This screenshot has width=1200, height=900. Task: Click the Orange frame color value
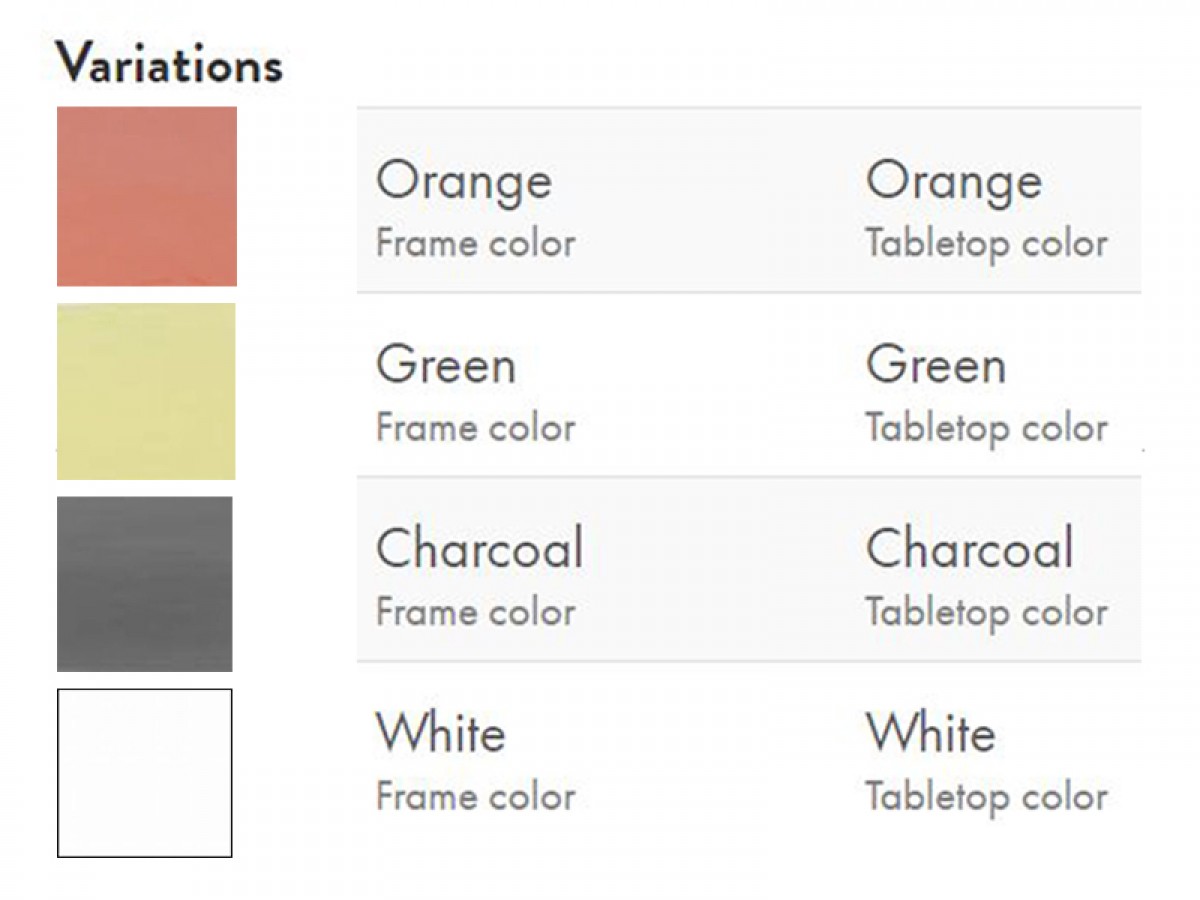pyautogui.click(x=464, y=183)
